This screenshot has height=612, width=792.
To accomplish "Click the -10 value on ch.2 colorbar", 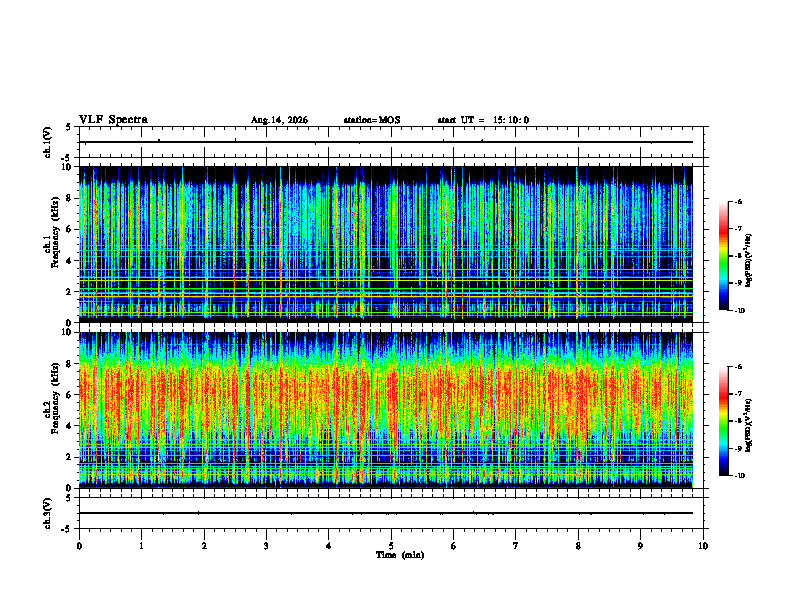I will pos(738,476).
